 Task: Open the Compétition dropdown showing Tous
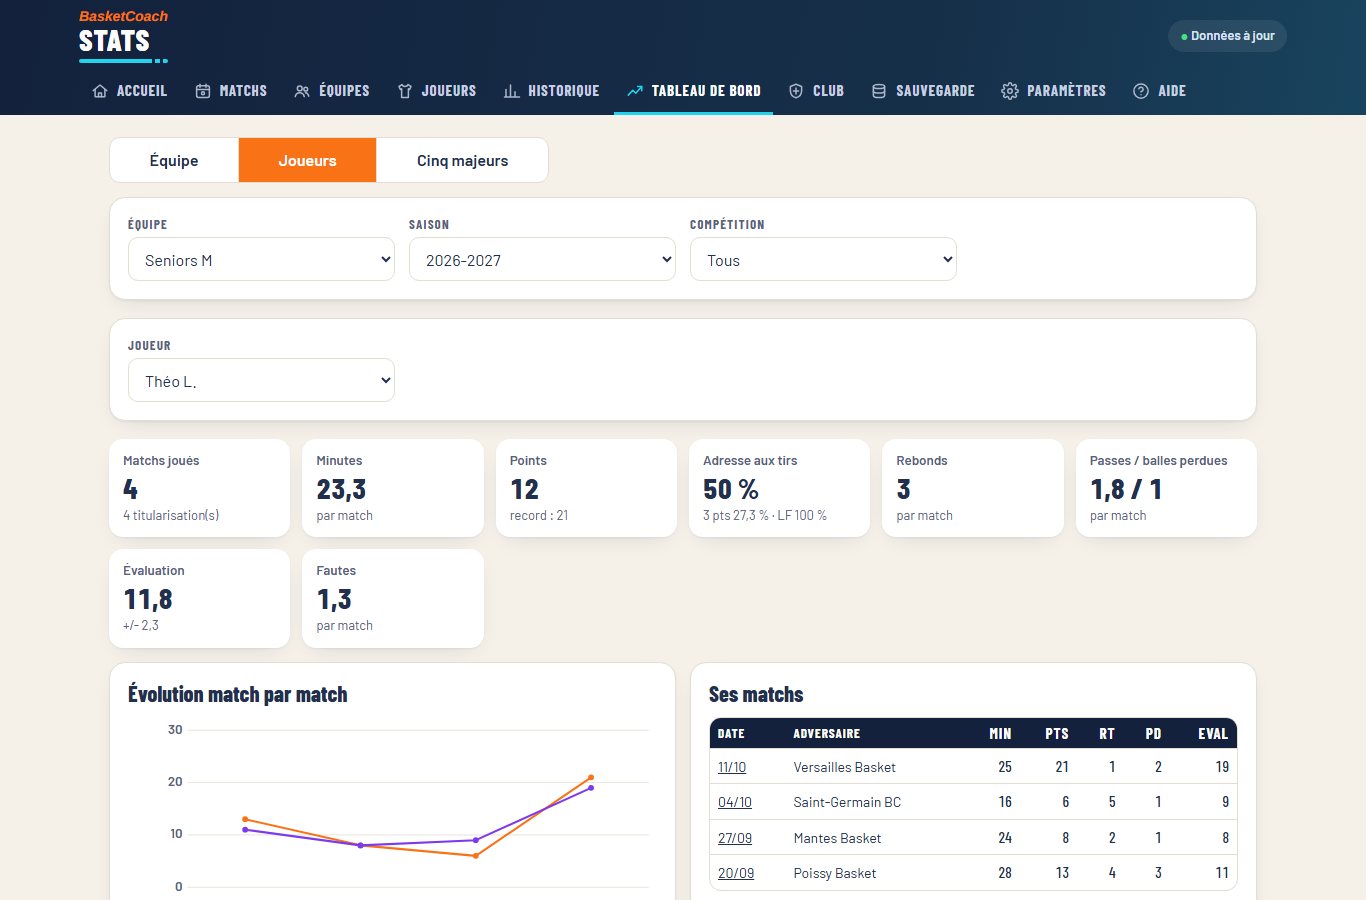(823, 260)
